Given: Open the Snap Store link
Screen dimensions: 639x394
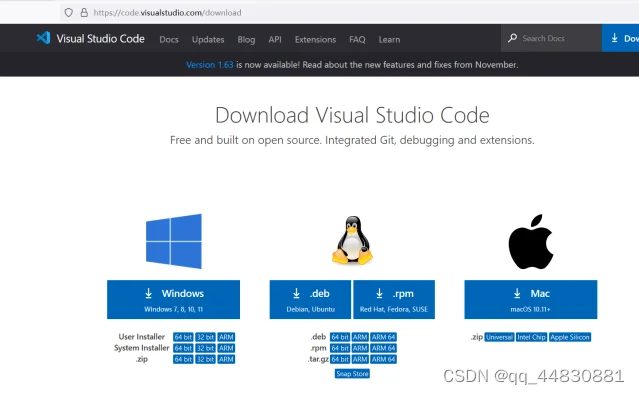Looking at the screenshot, I should (352, 374).
